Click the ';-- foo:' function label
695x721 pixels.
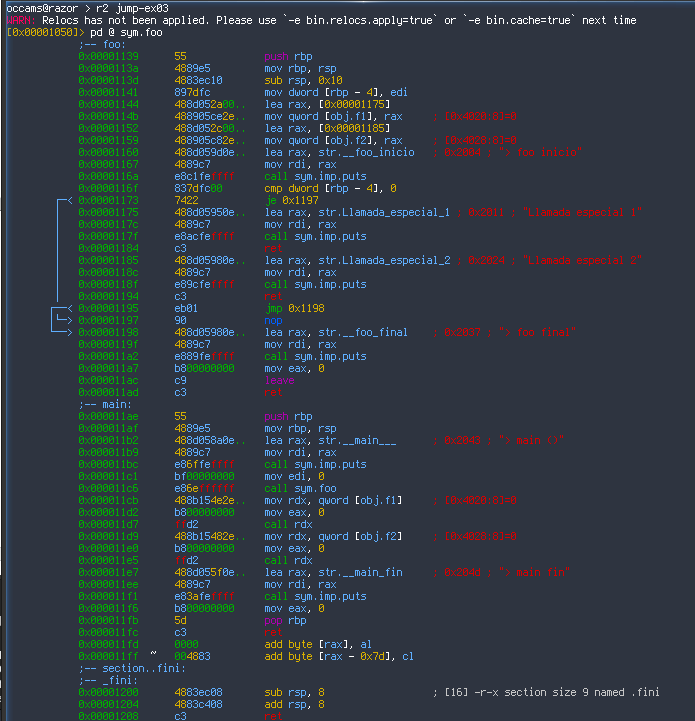pyautogui.click(x=102, y=44)
